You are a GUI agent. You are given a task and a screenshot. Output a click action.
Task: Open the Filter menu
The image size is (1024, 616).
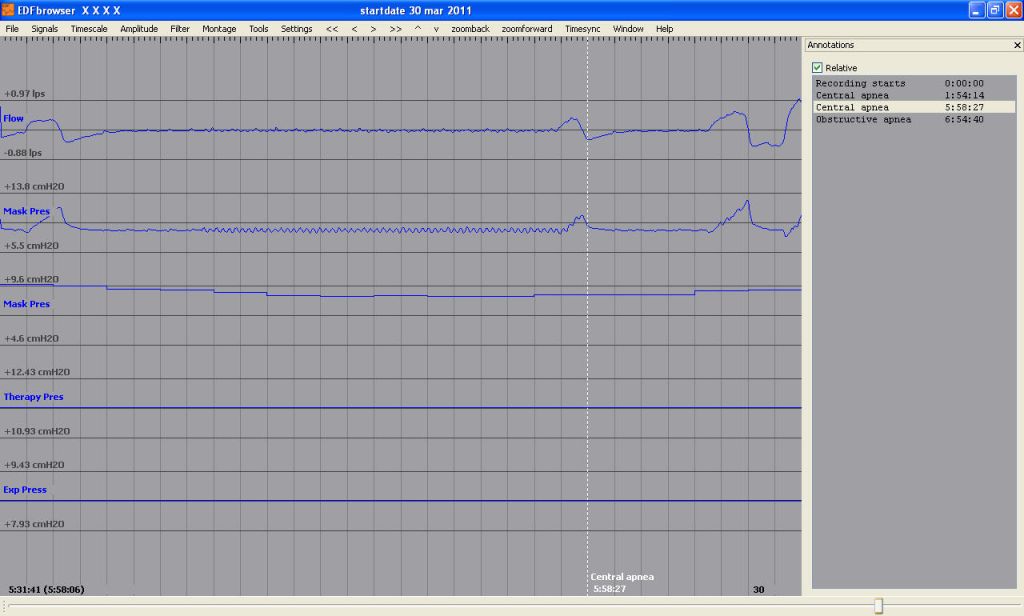click(180, 29)
